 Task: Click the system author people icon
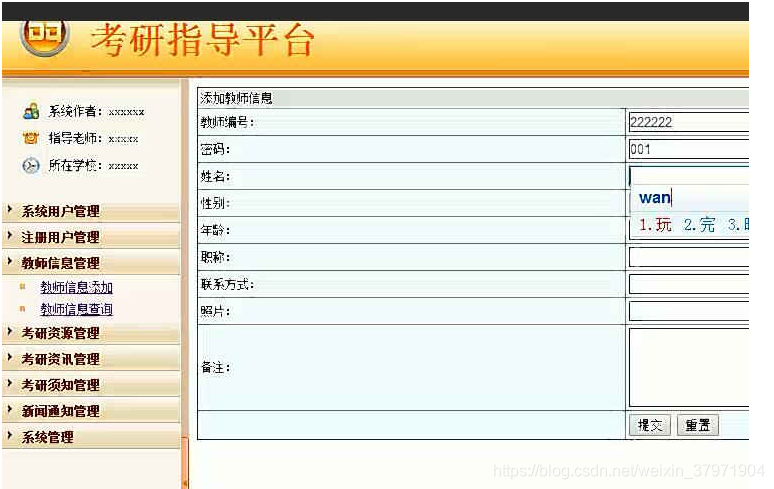pyautogui.click(x=31, y=111)
